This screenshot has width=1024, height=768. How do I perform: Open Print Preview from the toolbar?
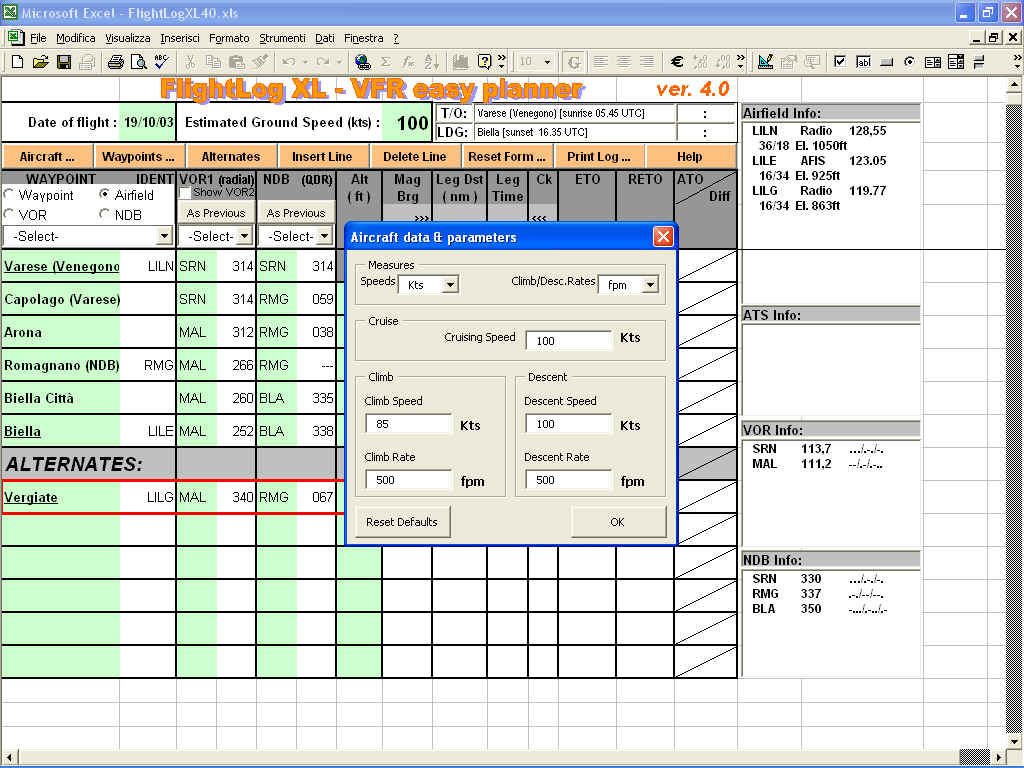(138, 62)
